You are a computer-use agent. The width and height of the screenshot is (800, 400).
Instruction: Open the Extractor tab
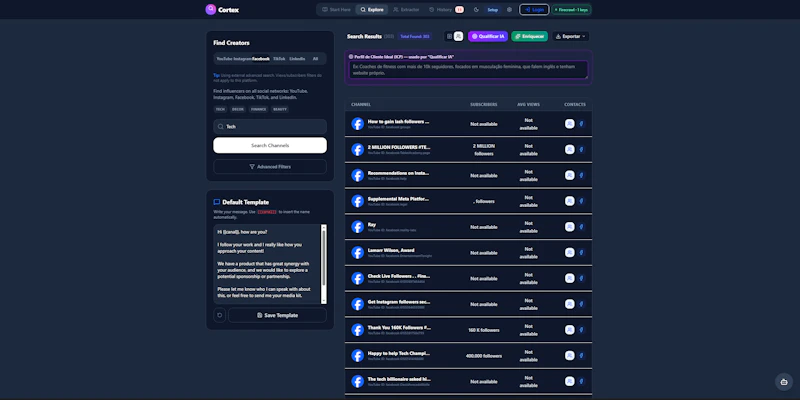(406, 10)
